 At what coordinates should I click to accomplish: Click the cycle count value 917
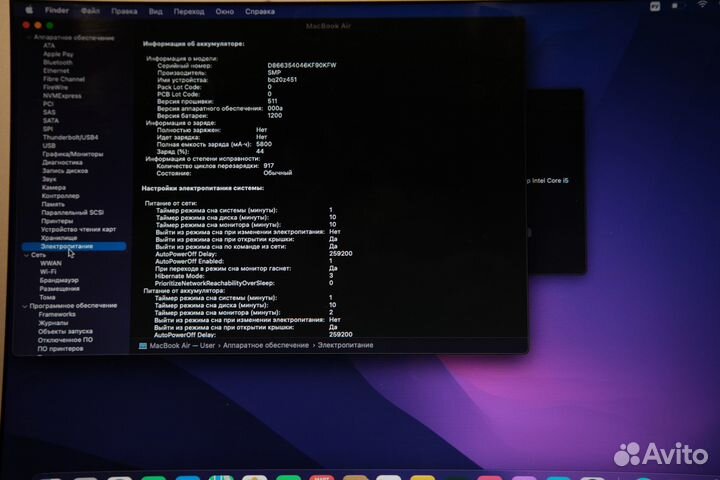pos(269,166)
